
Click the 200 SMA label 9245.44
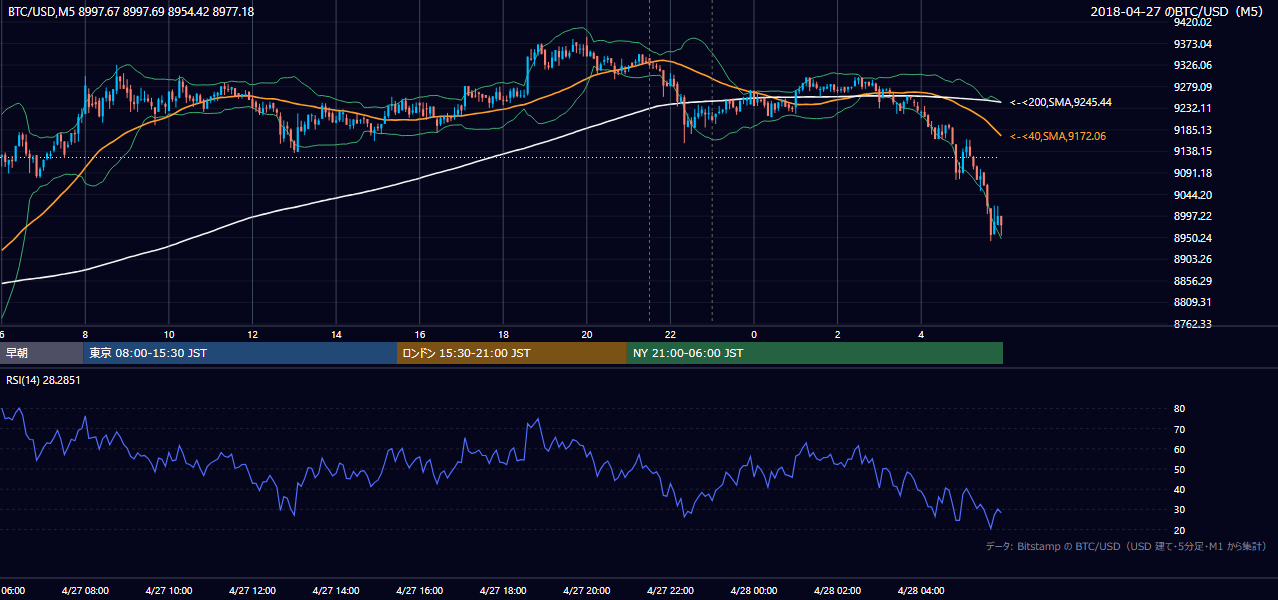[x=1061, y=102]
